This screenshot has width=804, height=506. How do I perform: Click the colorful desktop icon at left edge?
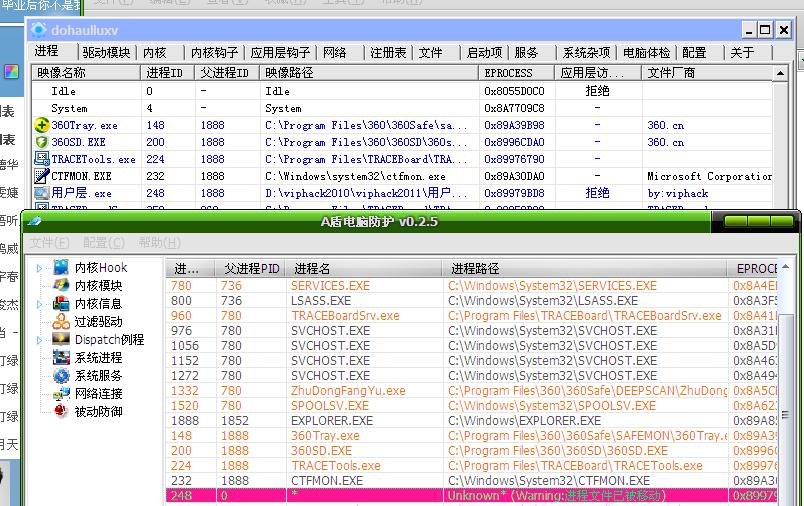[11, 71]
